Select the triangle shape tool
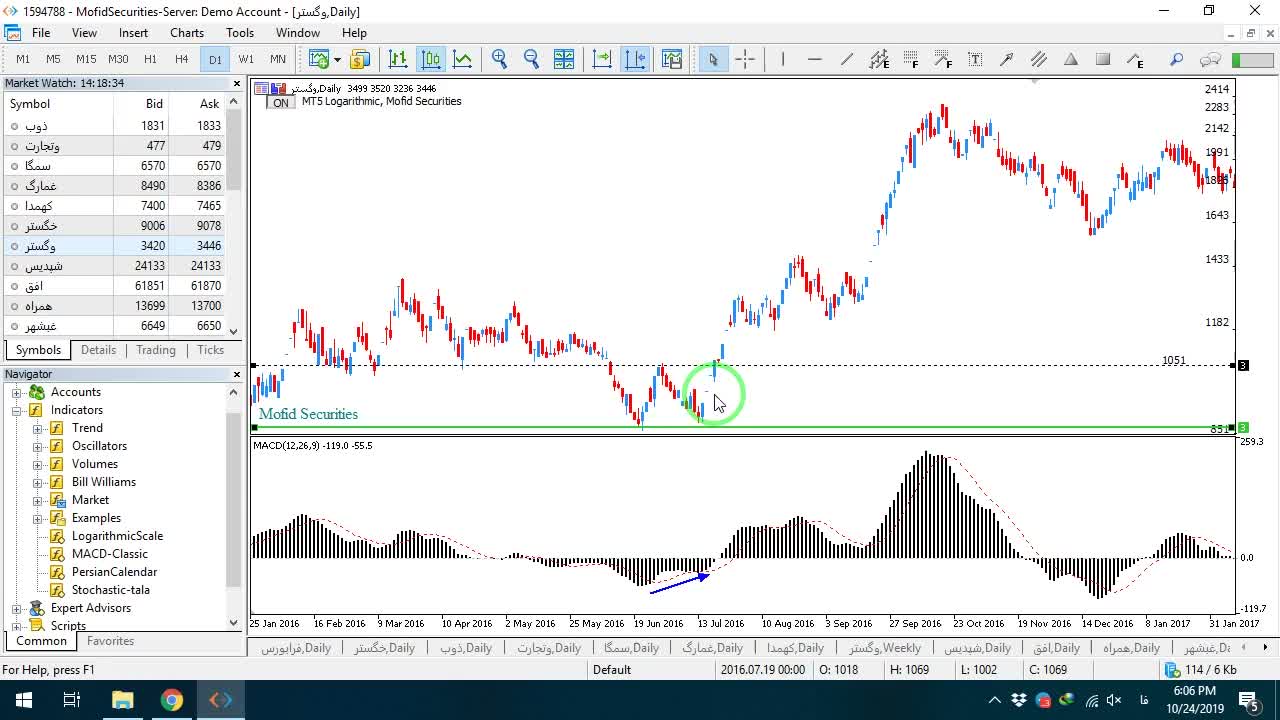Viewport: 1280px width, 720px height. (x=1071, y=59)
